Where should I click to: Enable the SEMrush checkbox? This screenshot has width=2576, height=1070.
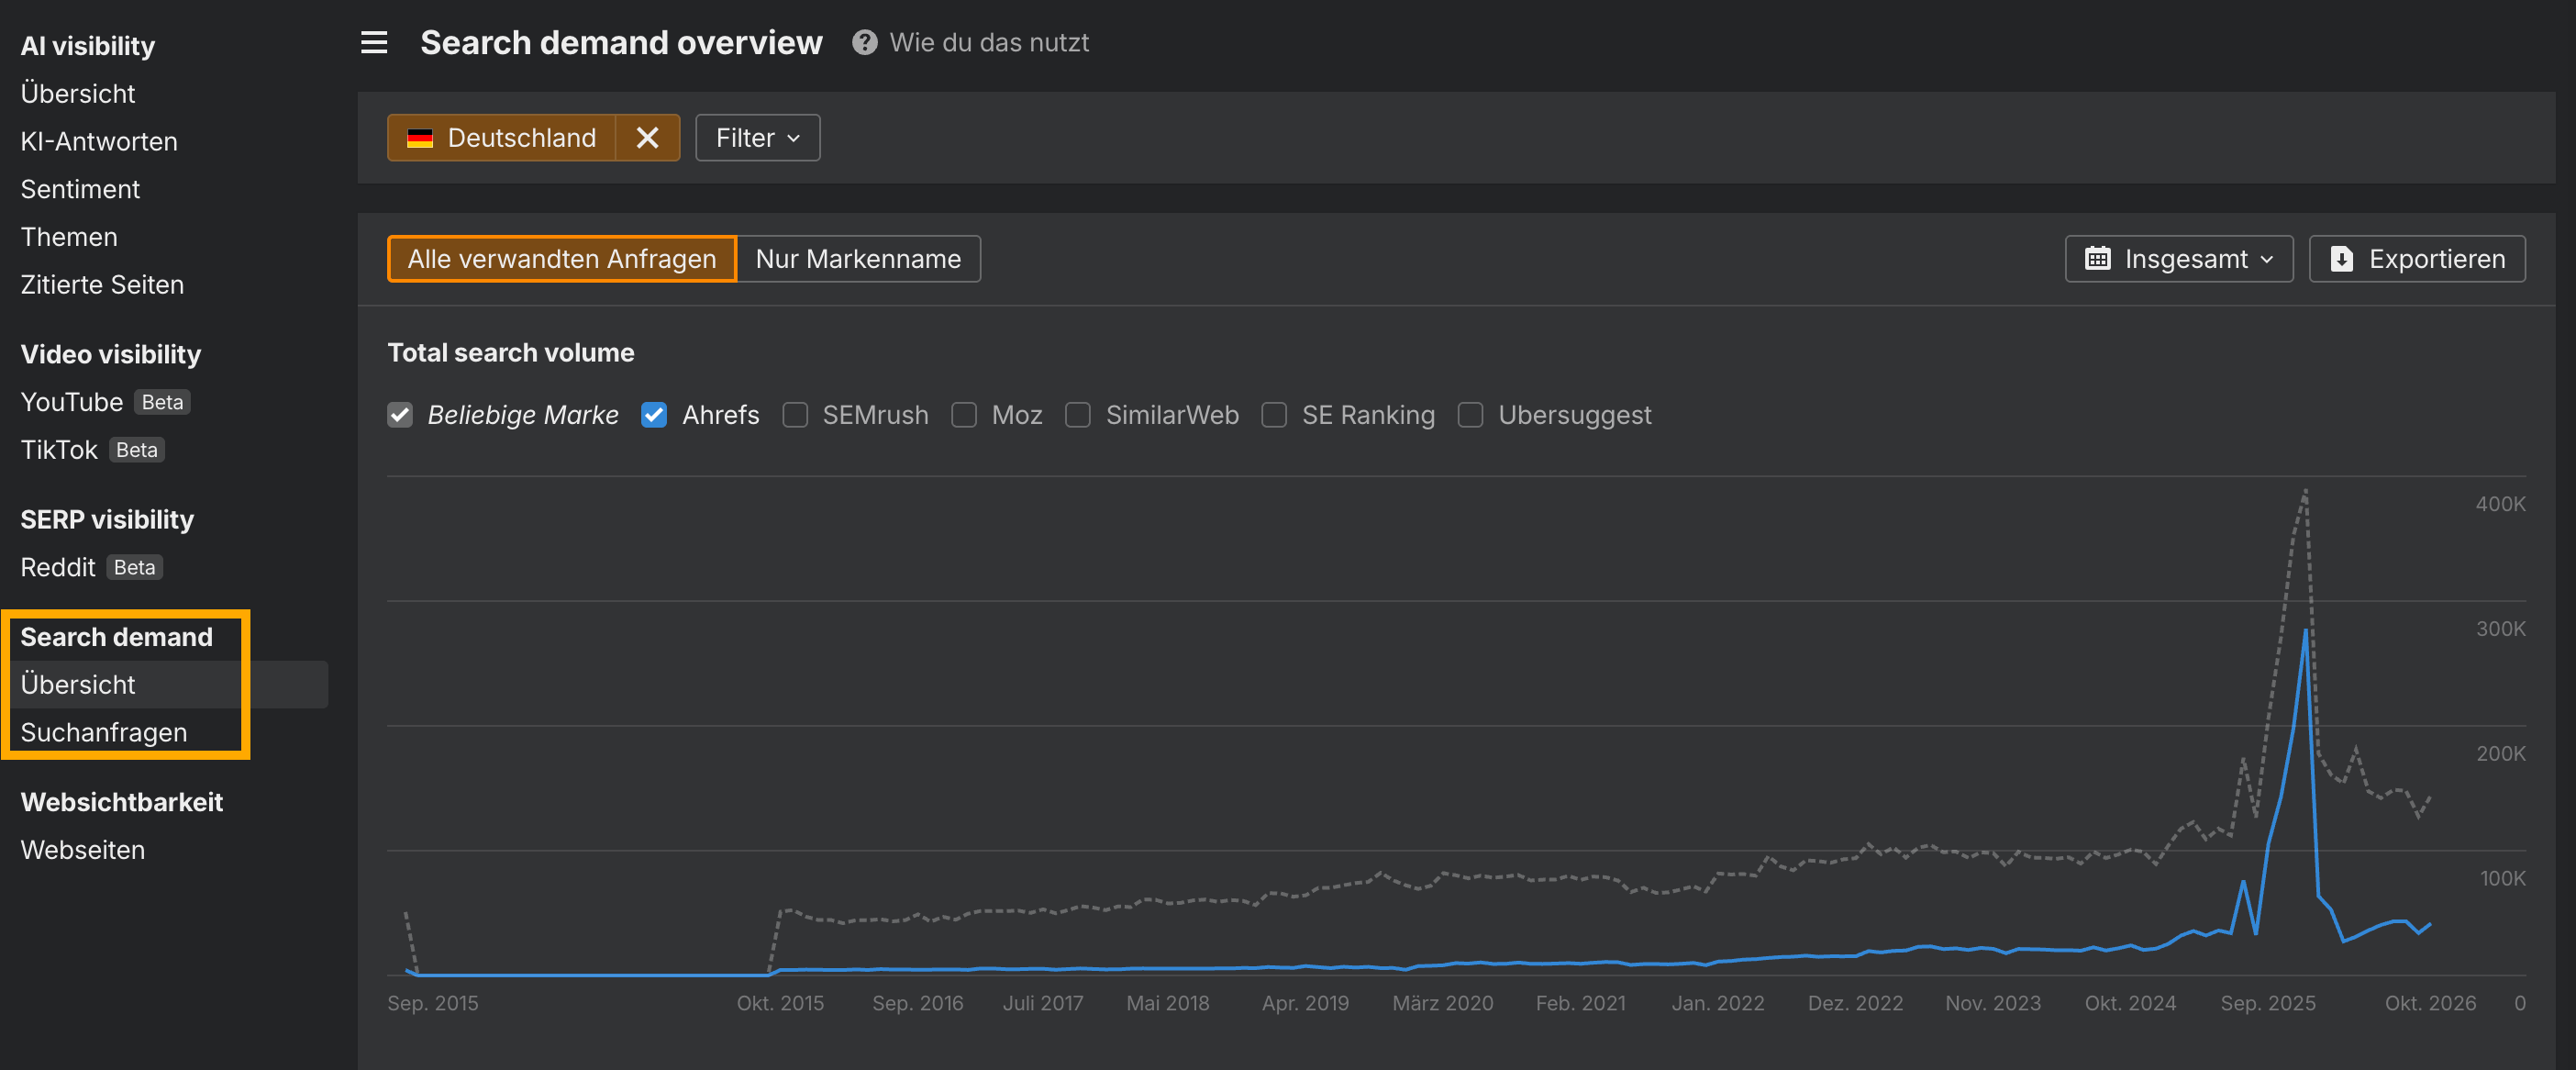795,415
